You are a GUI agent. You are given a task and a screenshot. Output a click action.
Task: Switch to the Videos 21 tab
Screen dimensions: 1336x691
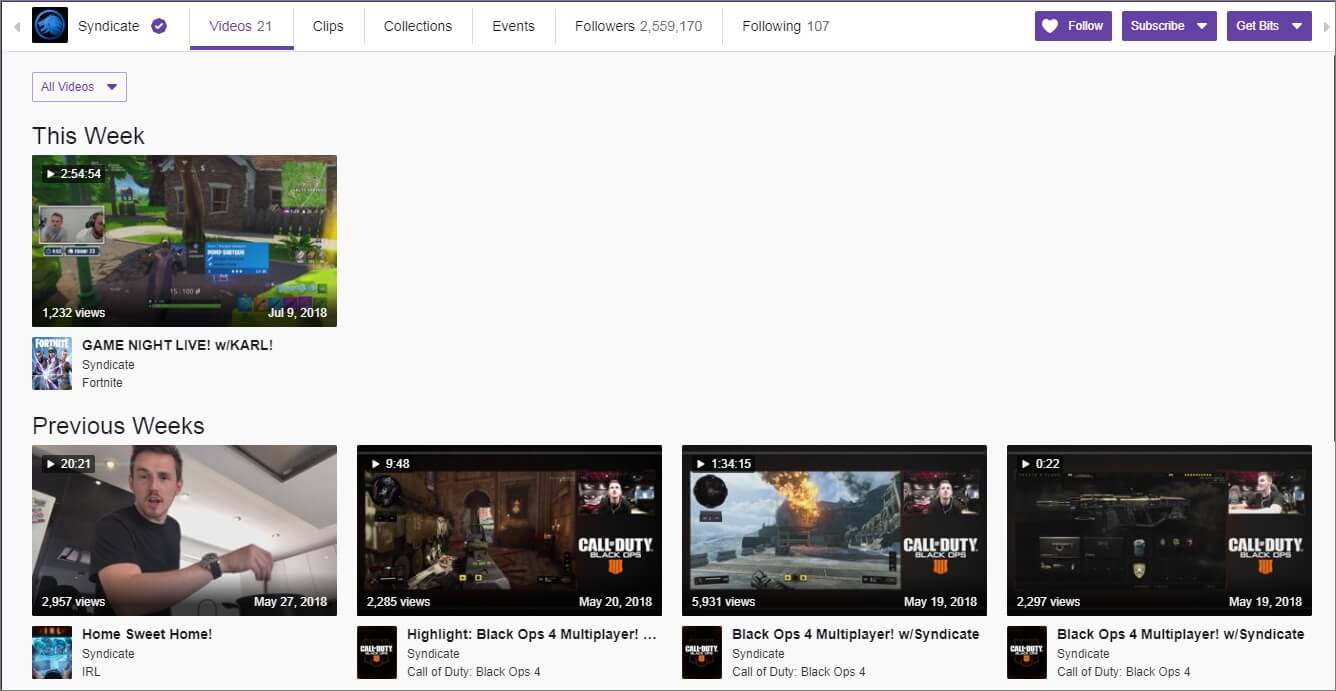tap(241, 26)
